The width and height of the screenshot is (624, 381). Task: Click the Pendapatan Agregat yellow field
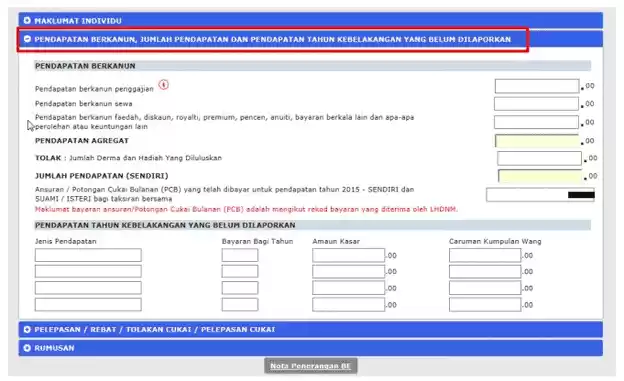point(537,141)
